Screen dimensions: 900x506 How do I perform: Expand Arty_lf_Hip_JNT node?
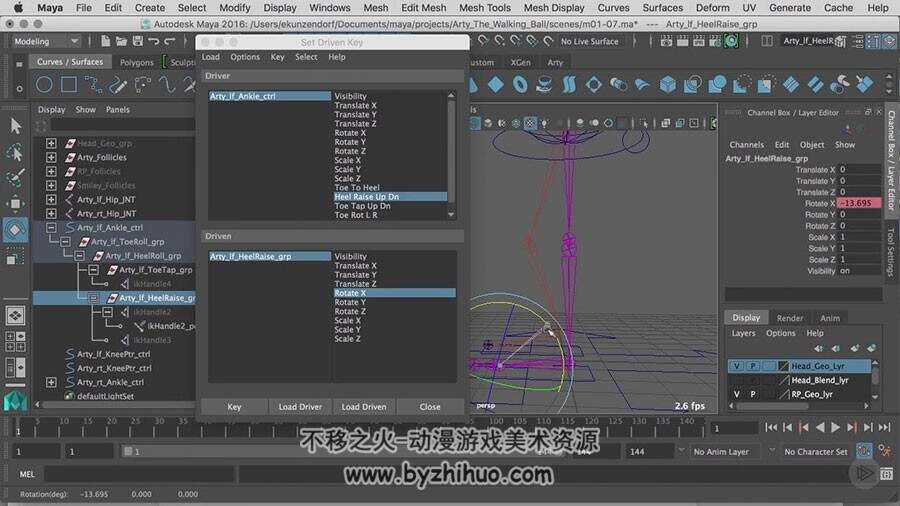[51, 200]
